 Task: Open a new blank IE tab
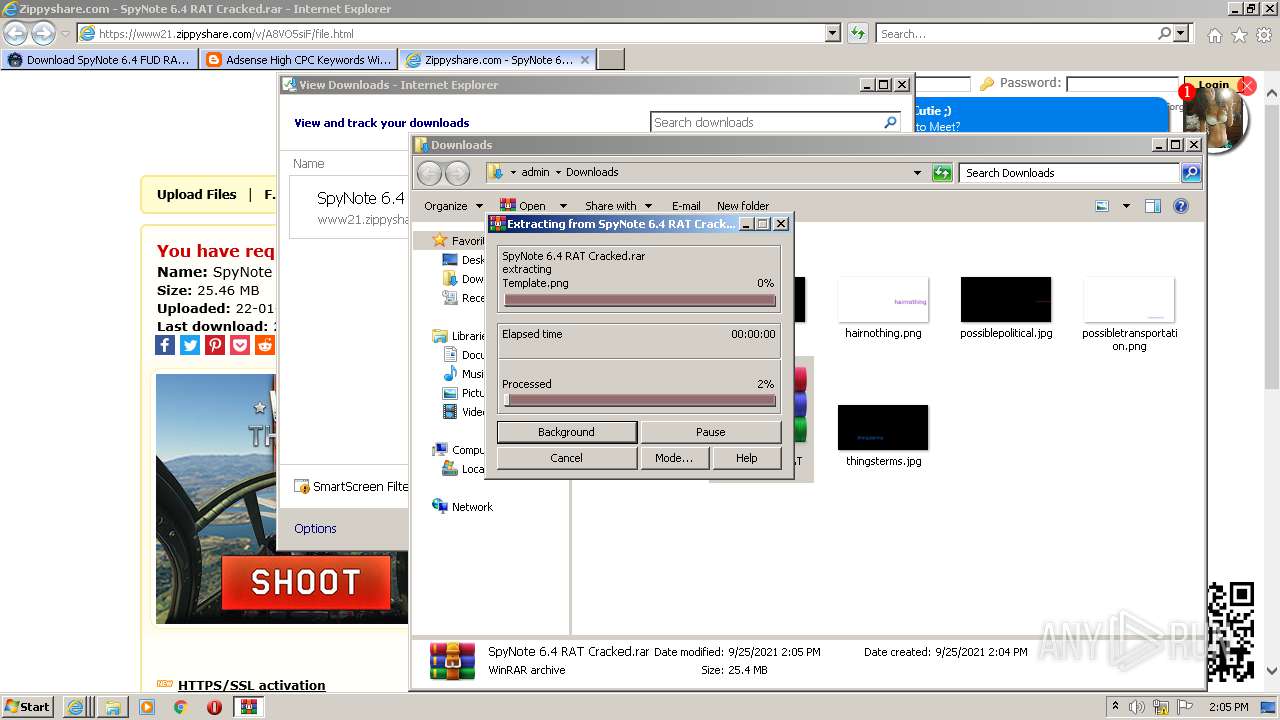click(611, 60)
